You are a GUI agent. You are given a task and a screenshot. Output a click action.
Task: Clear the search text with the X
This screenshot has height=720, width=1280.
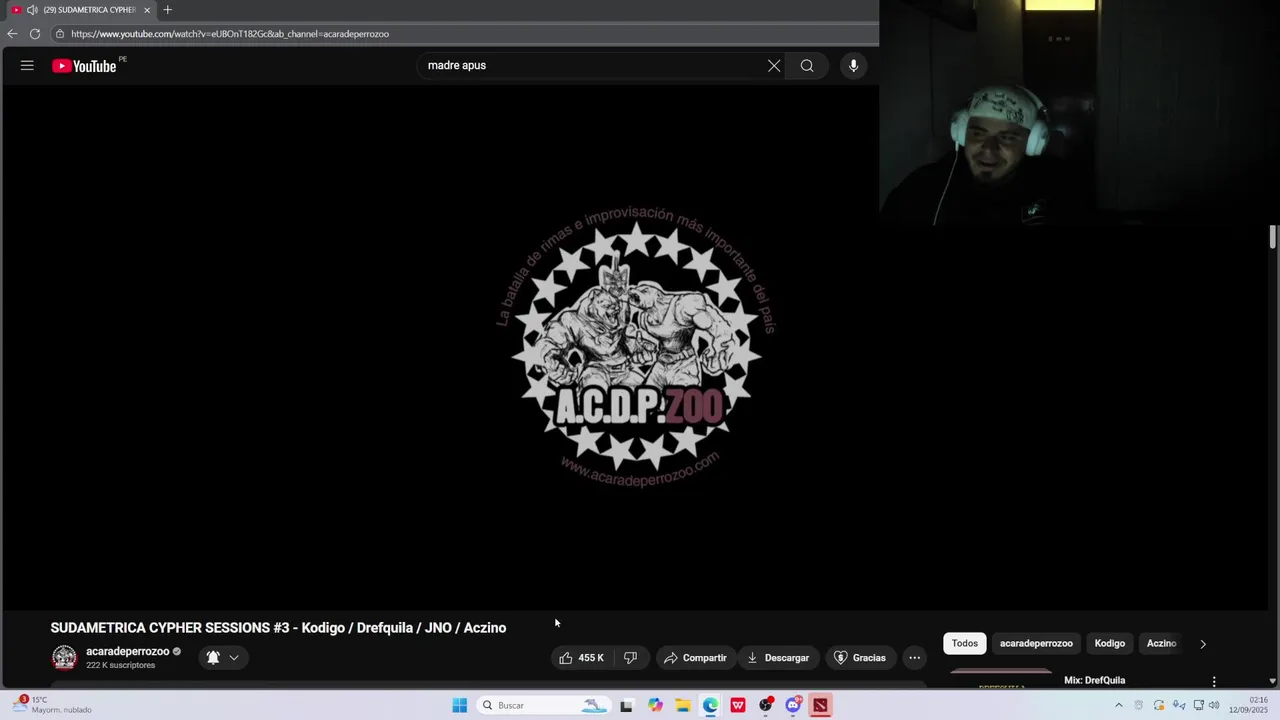774,66
